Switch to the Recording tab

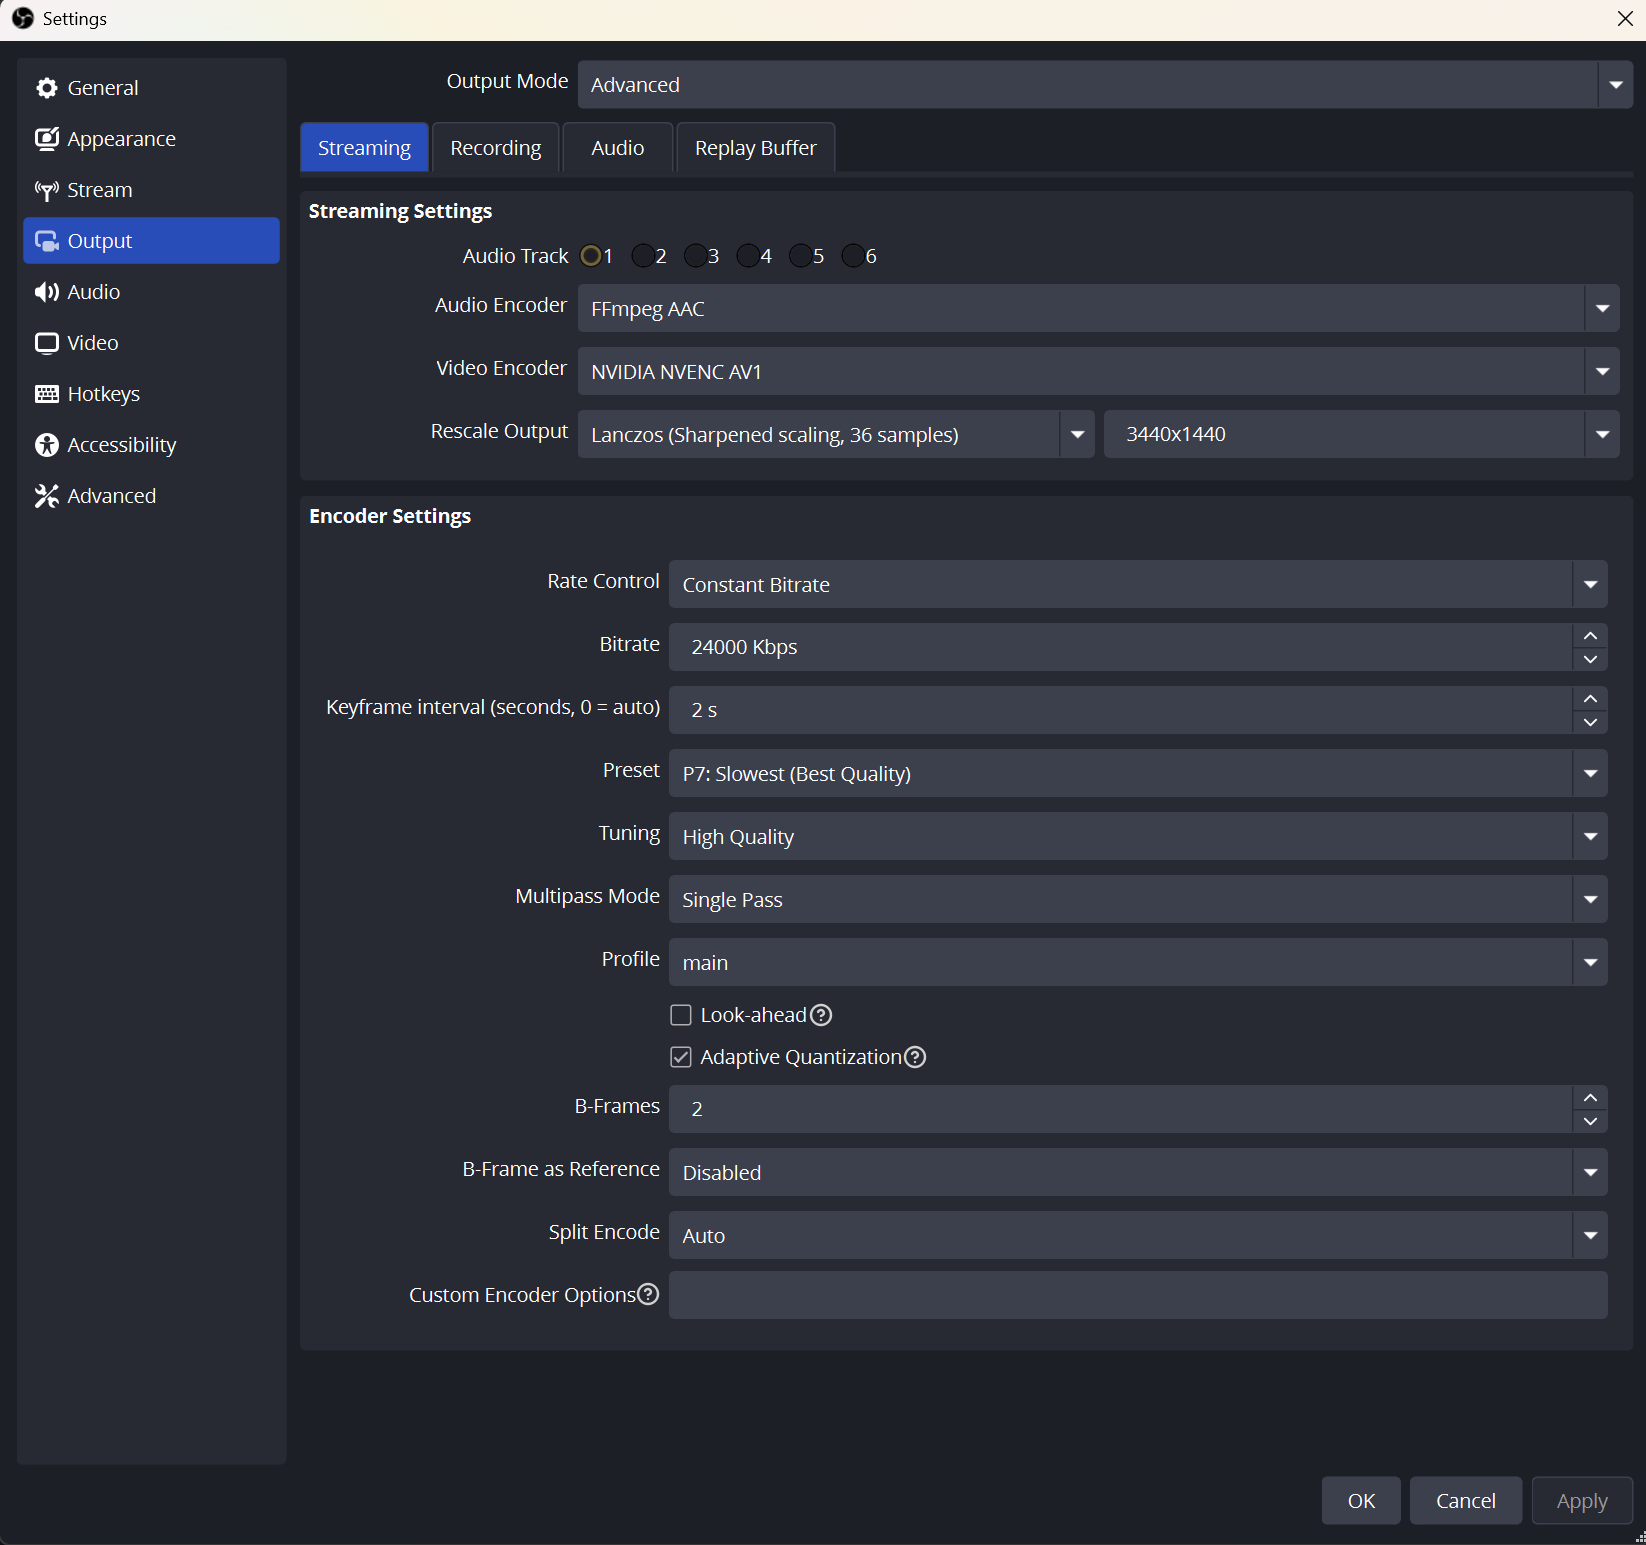[495, 148]
